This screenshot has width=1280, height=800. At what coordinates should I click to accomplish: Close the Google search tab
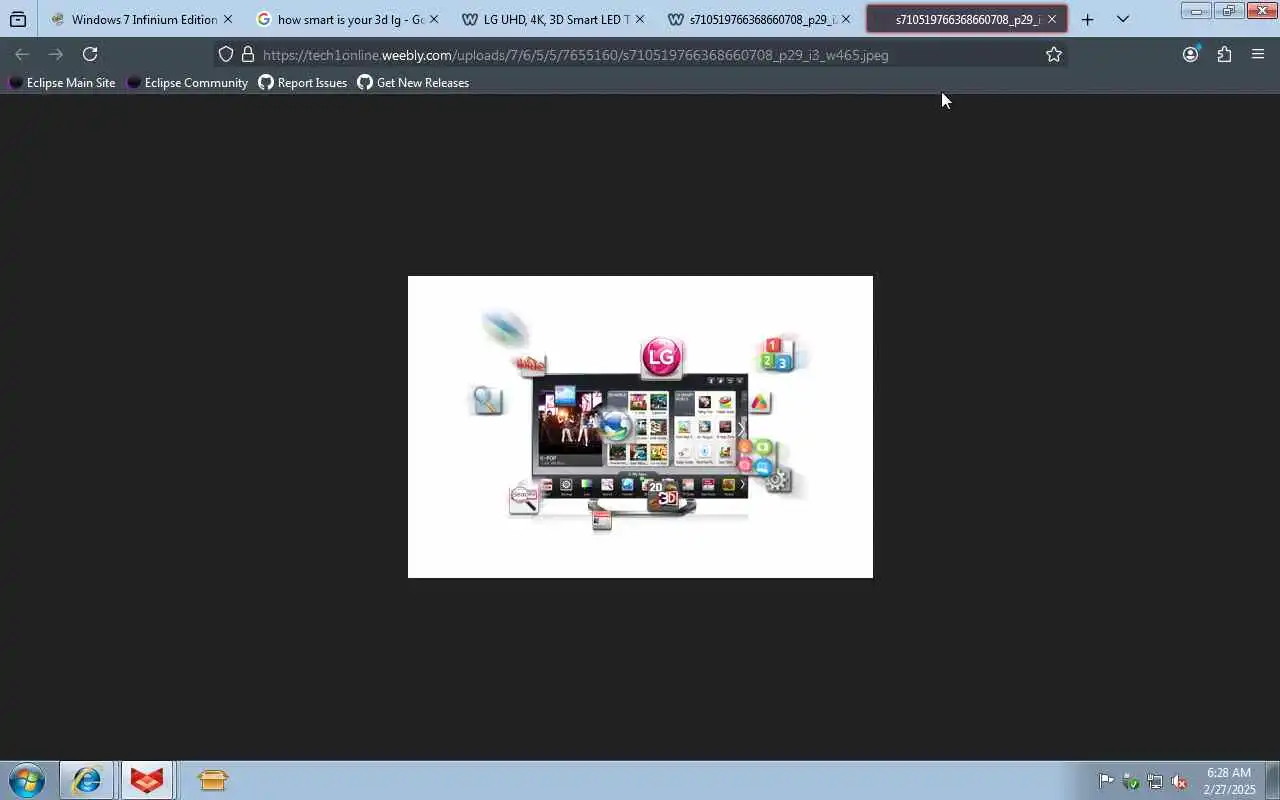tap(434, 19)
